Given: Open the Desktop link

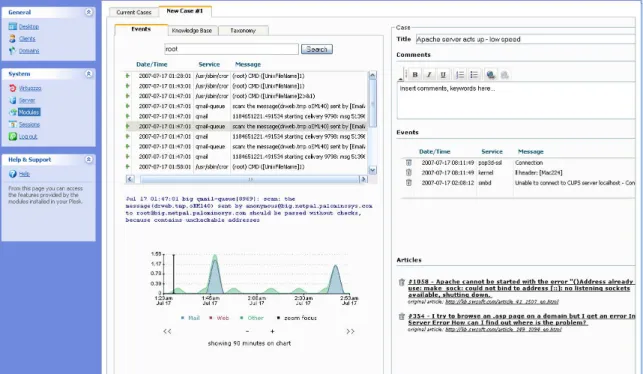Looking at the screenshot, I should (x=29, y=27).
